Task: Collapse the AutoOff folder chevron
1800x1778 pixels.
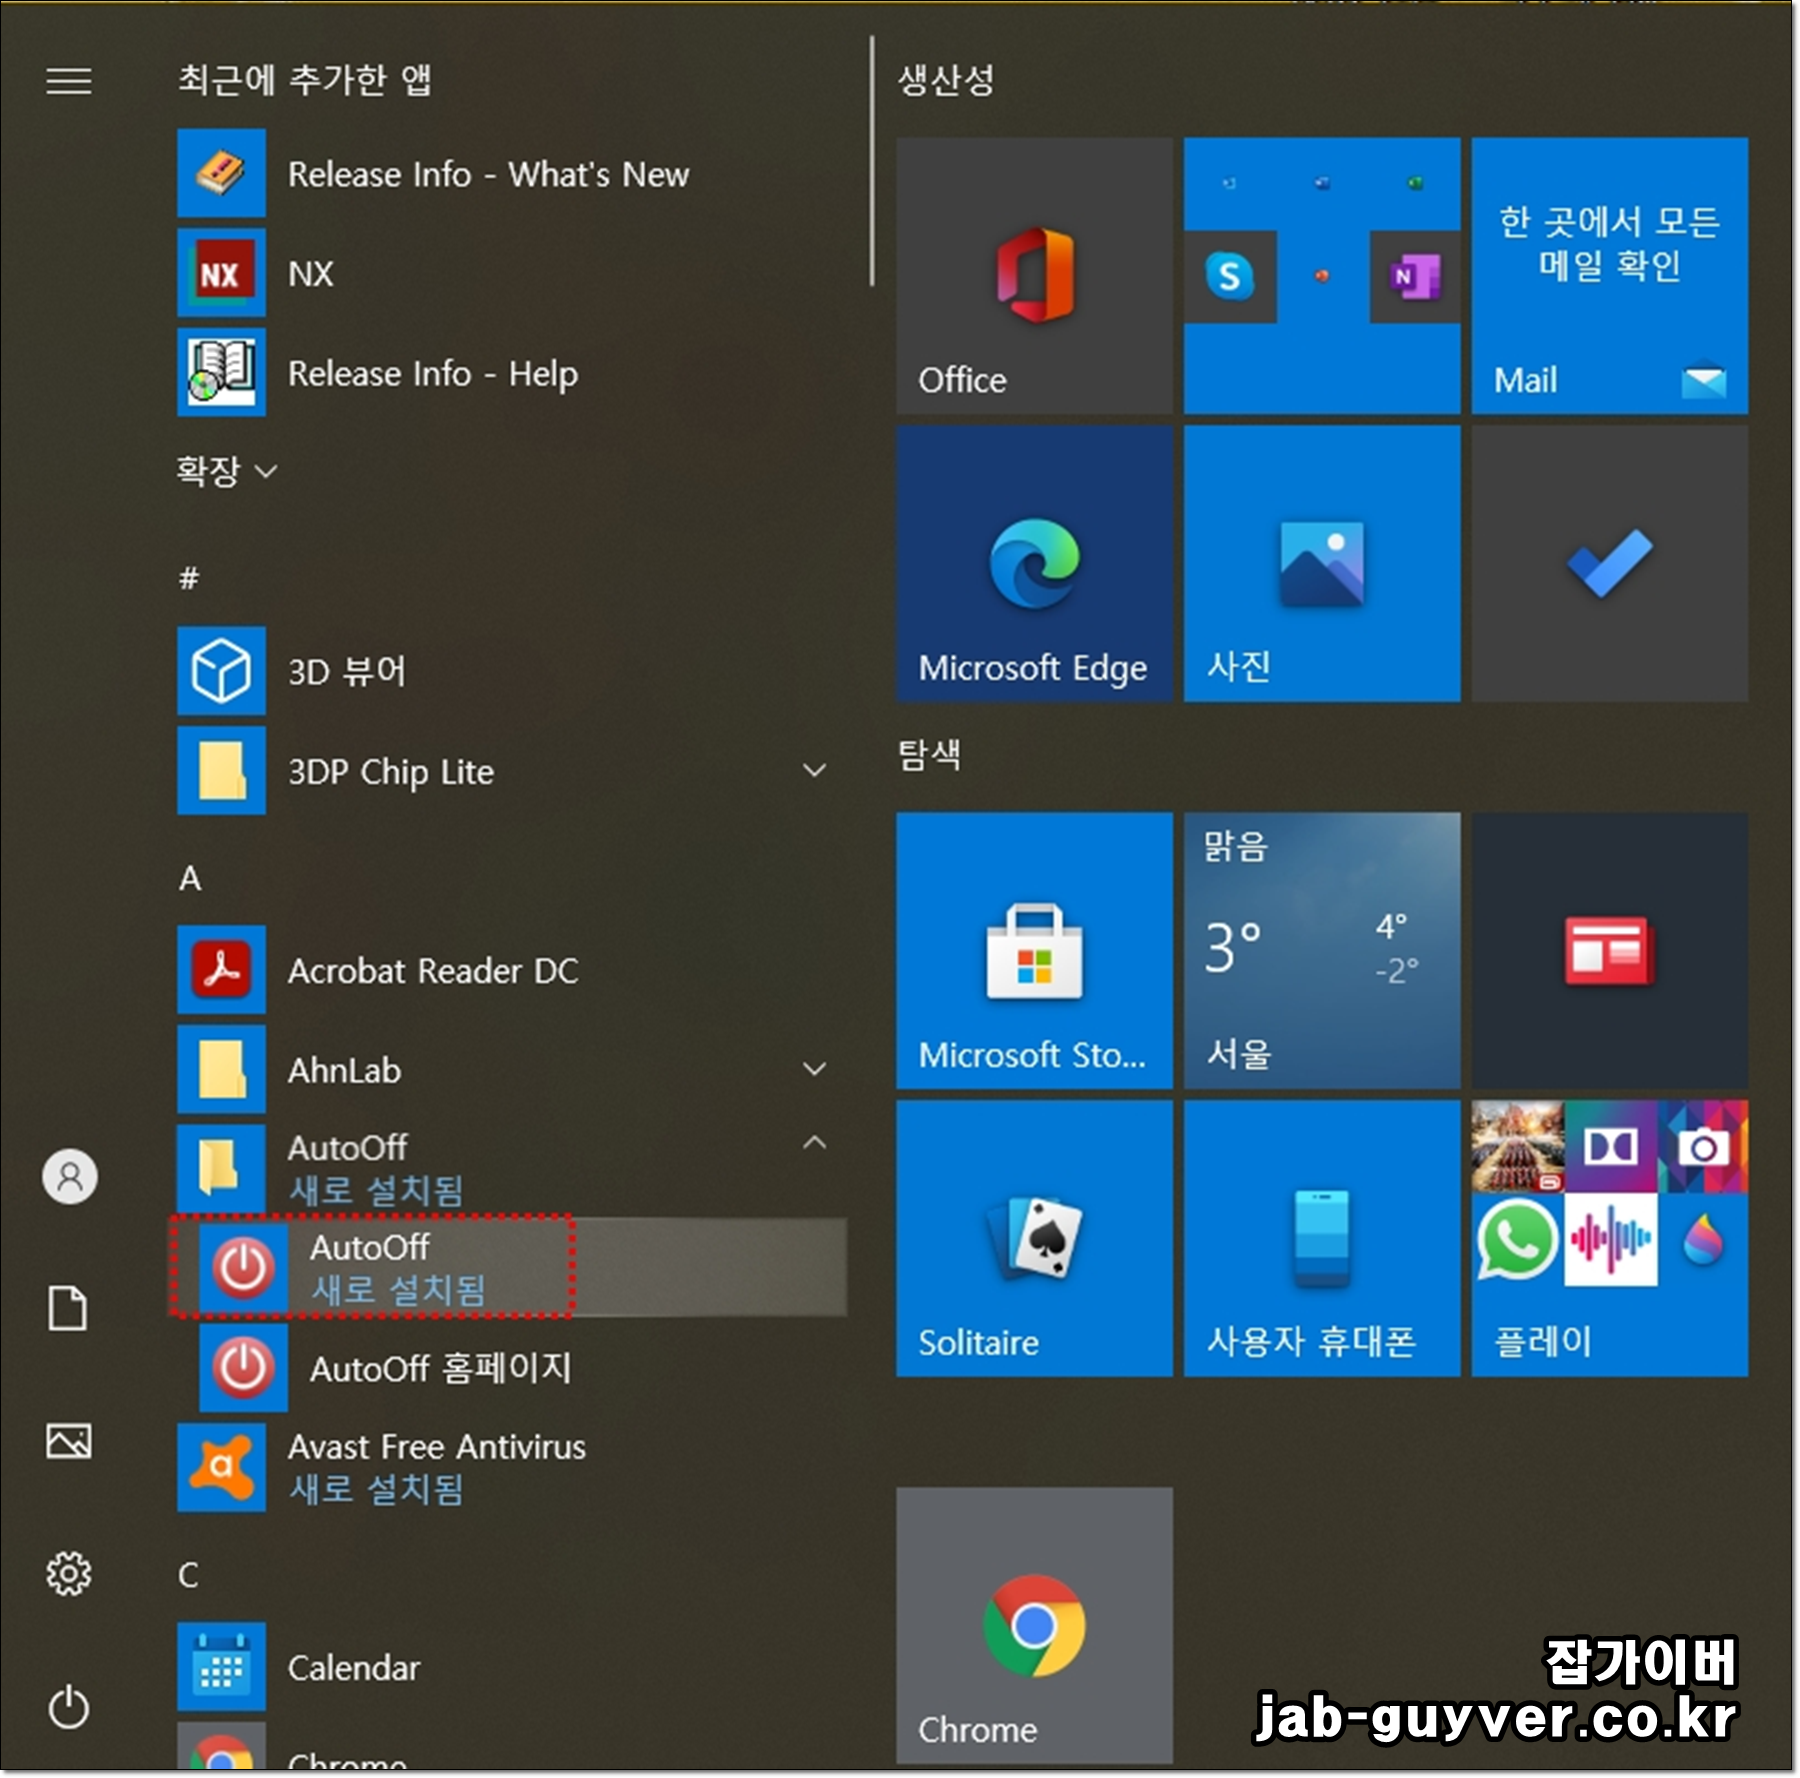Action: pyautogui.click(x=815, y=1143)
